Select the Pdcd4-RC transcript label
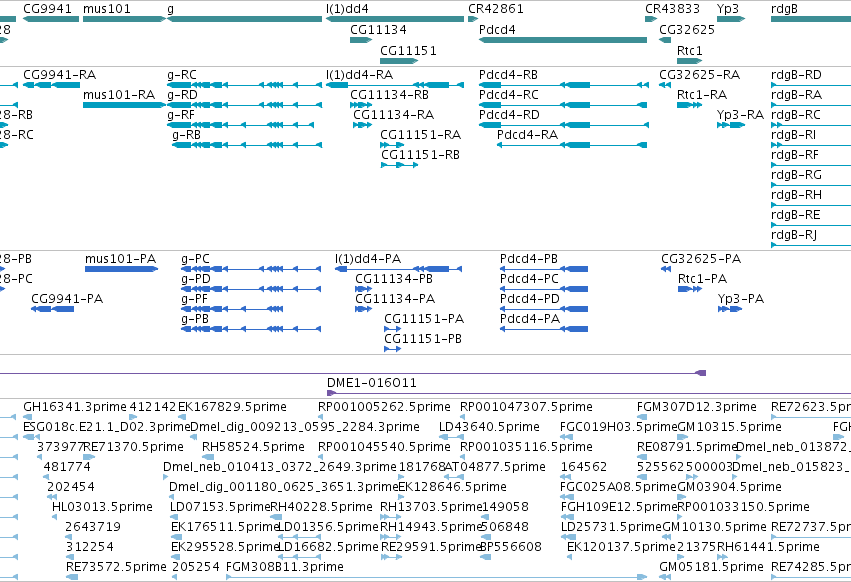Image resolution: width=851 pixels, height=582 pixels. pyautogui.click(x=509, y=94)
